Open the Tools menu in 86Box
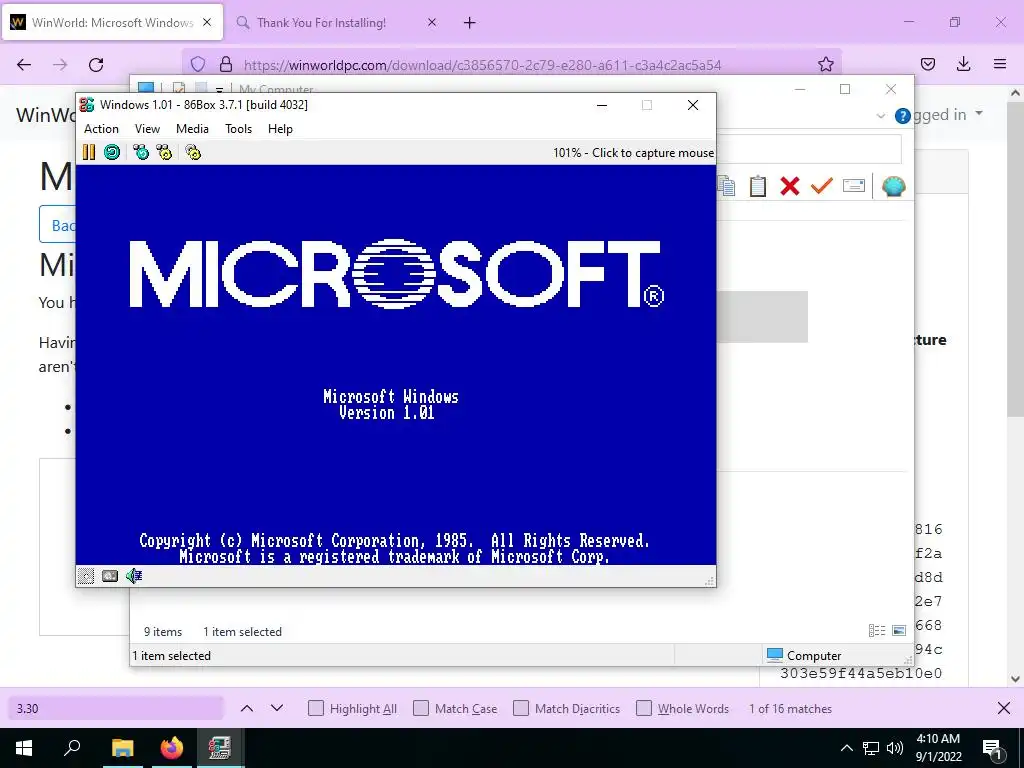1024x768 pixels. 238,129
